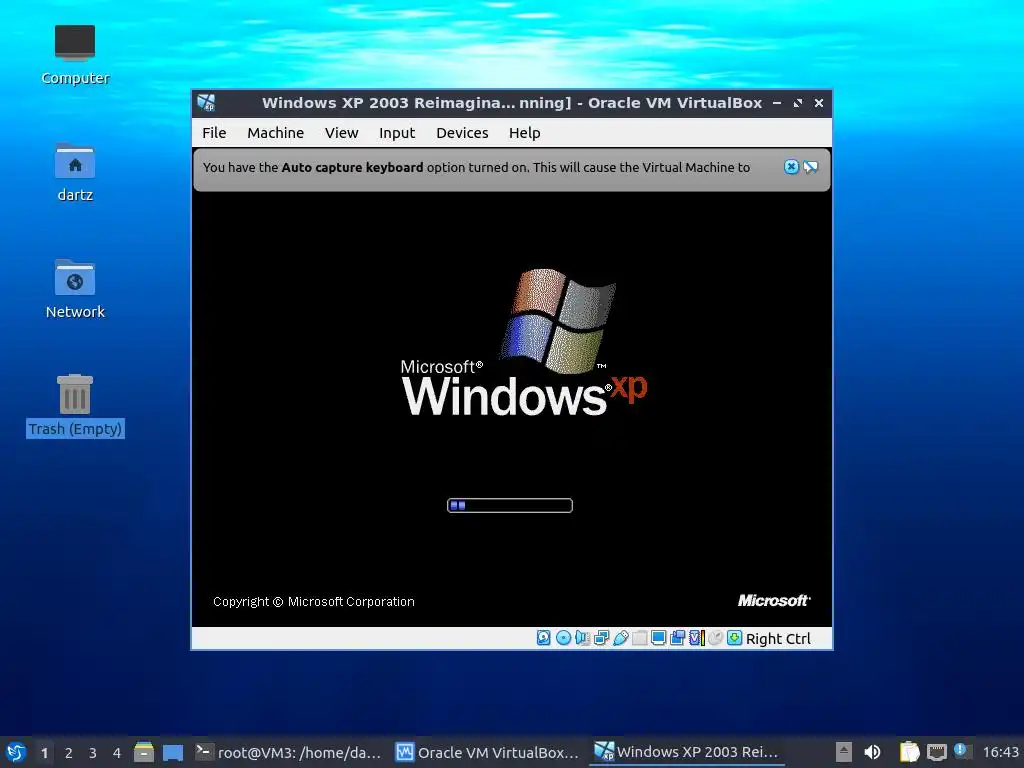Open the View menu
This screenshot has width=1024, height=768.
[342, 133]
